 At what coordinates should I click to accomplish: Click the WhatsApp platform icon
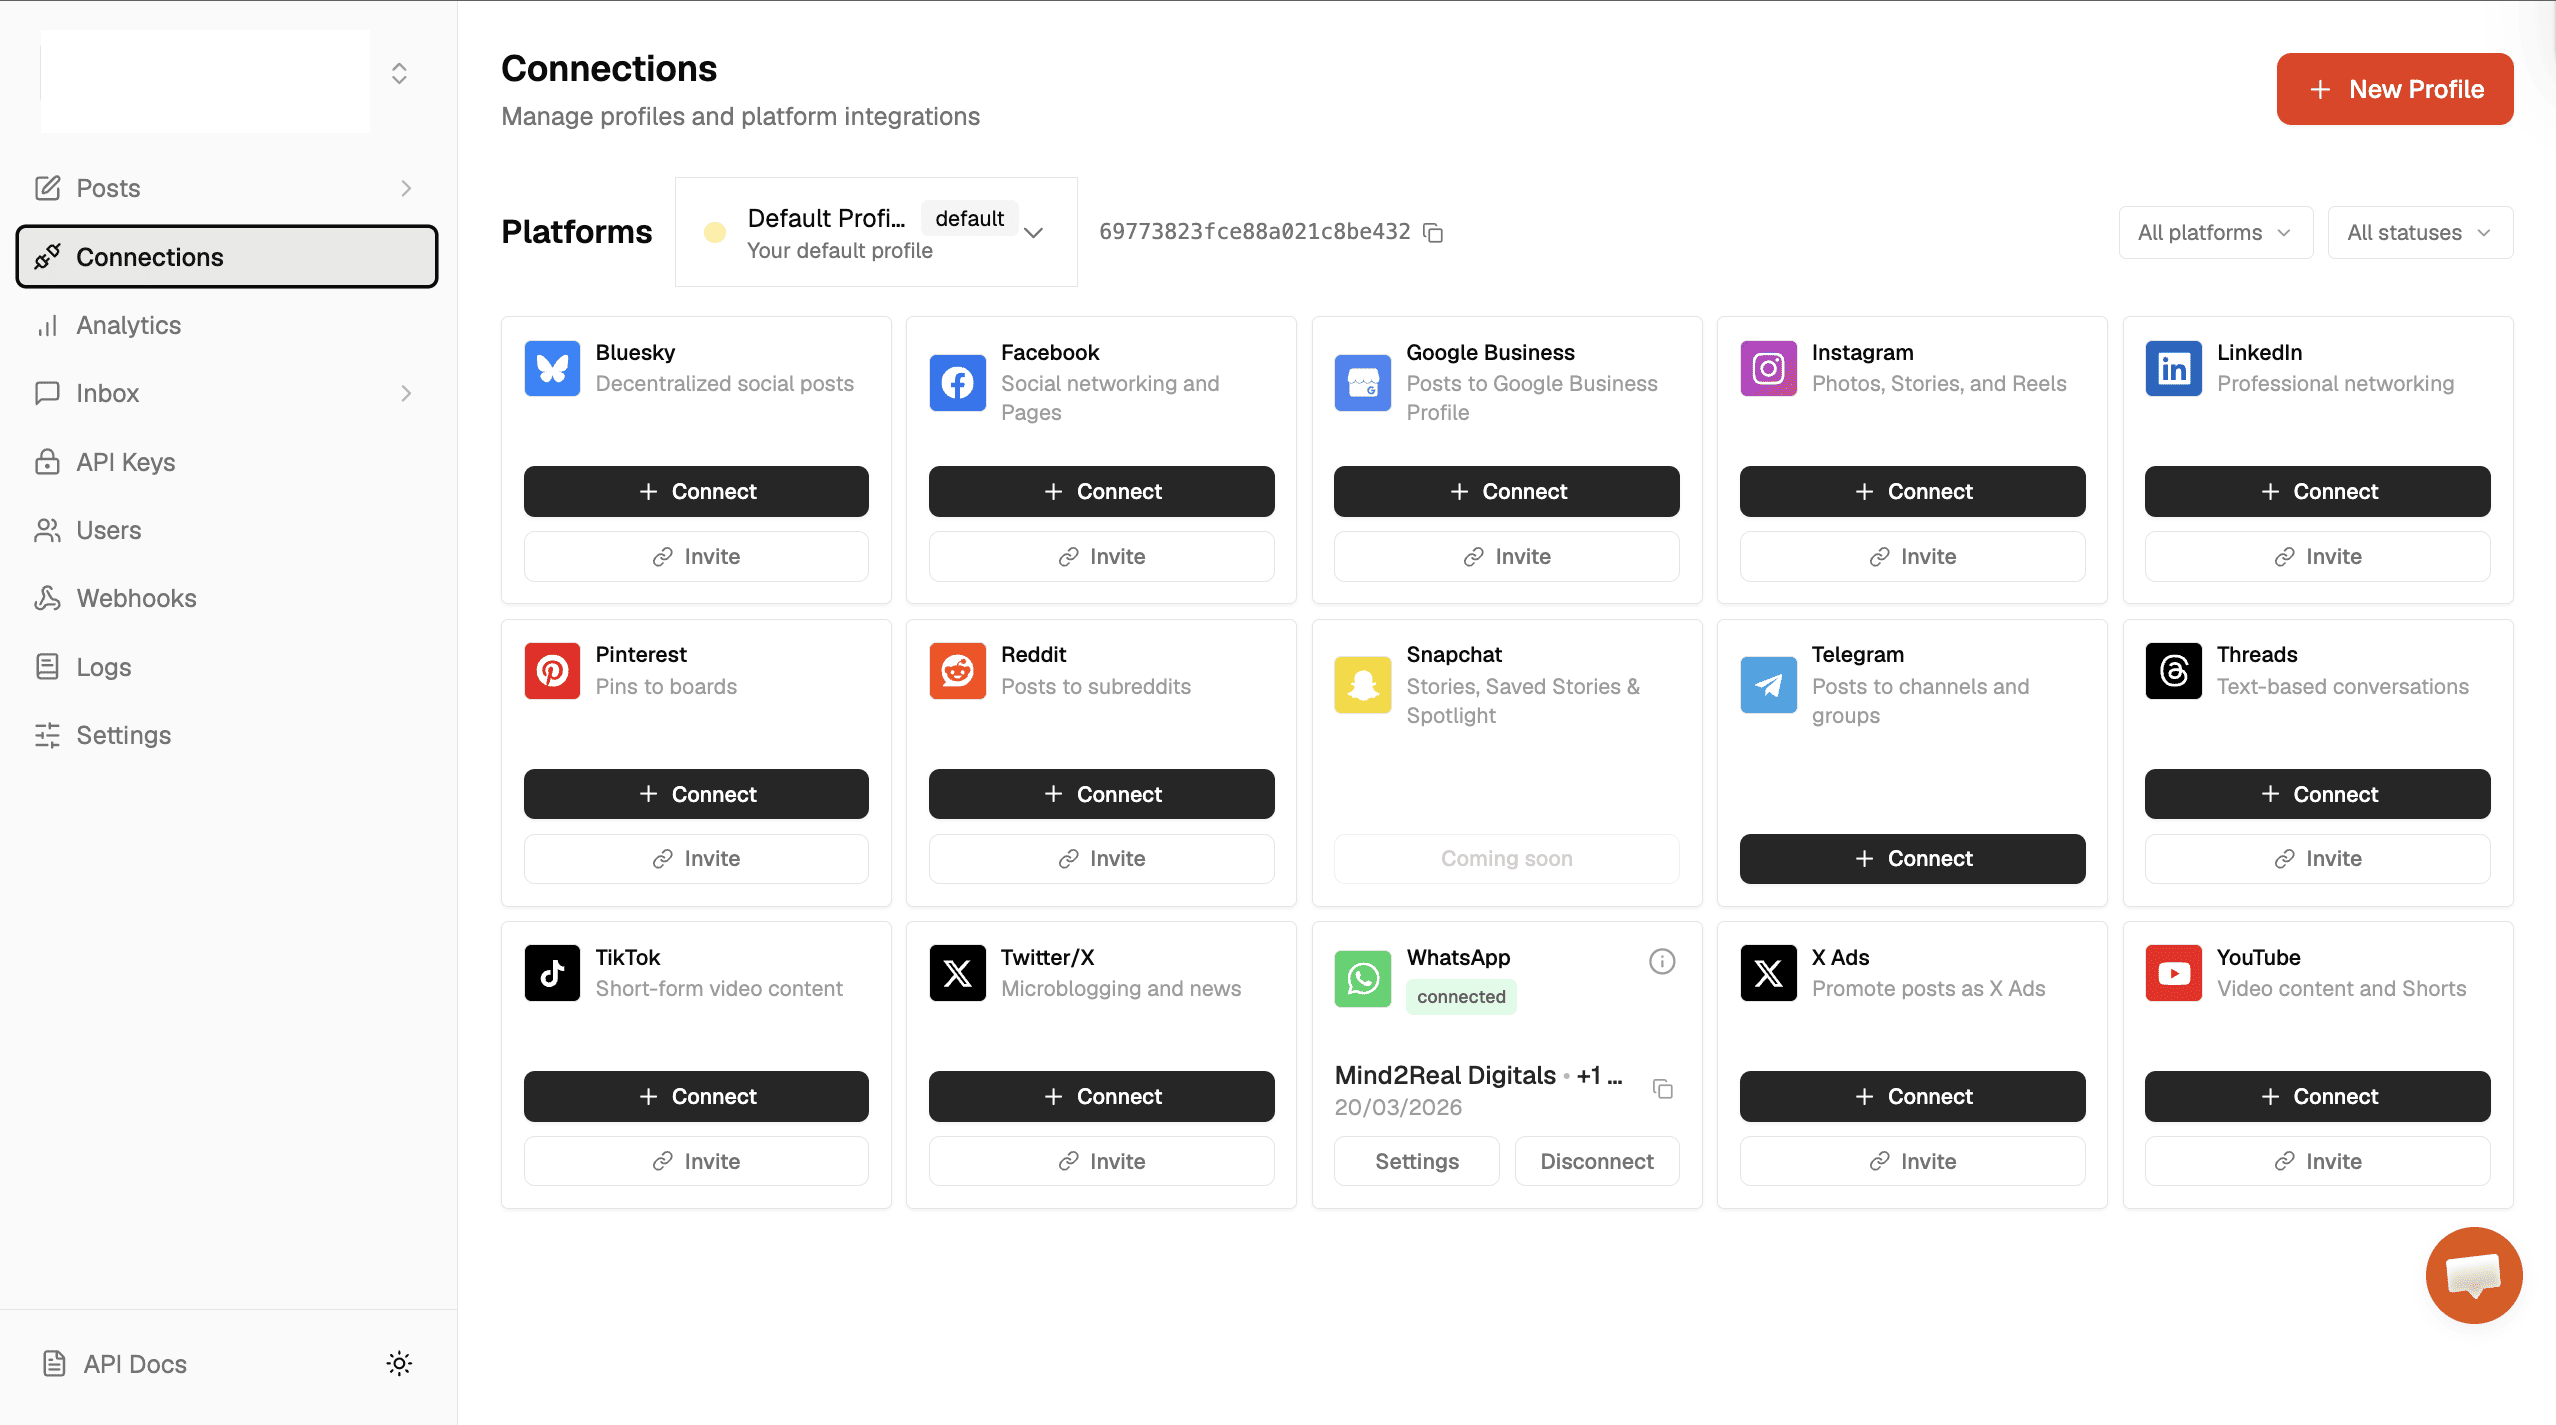[x=1362, y=979]
